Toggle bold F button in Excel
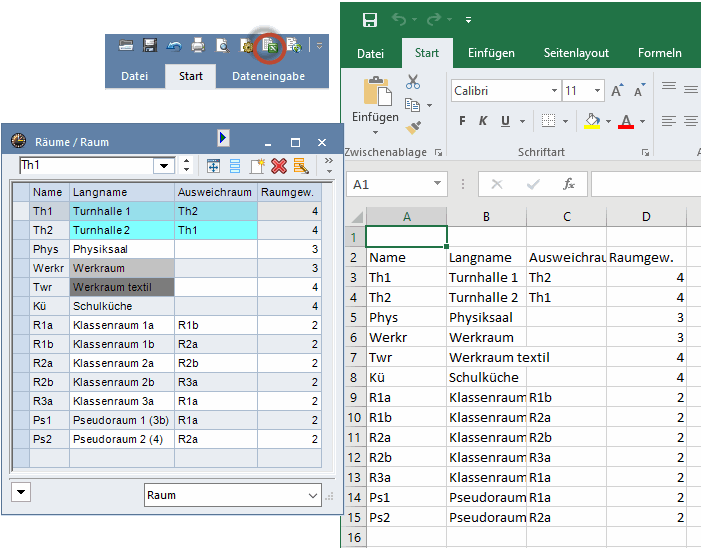 (462, 121)
